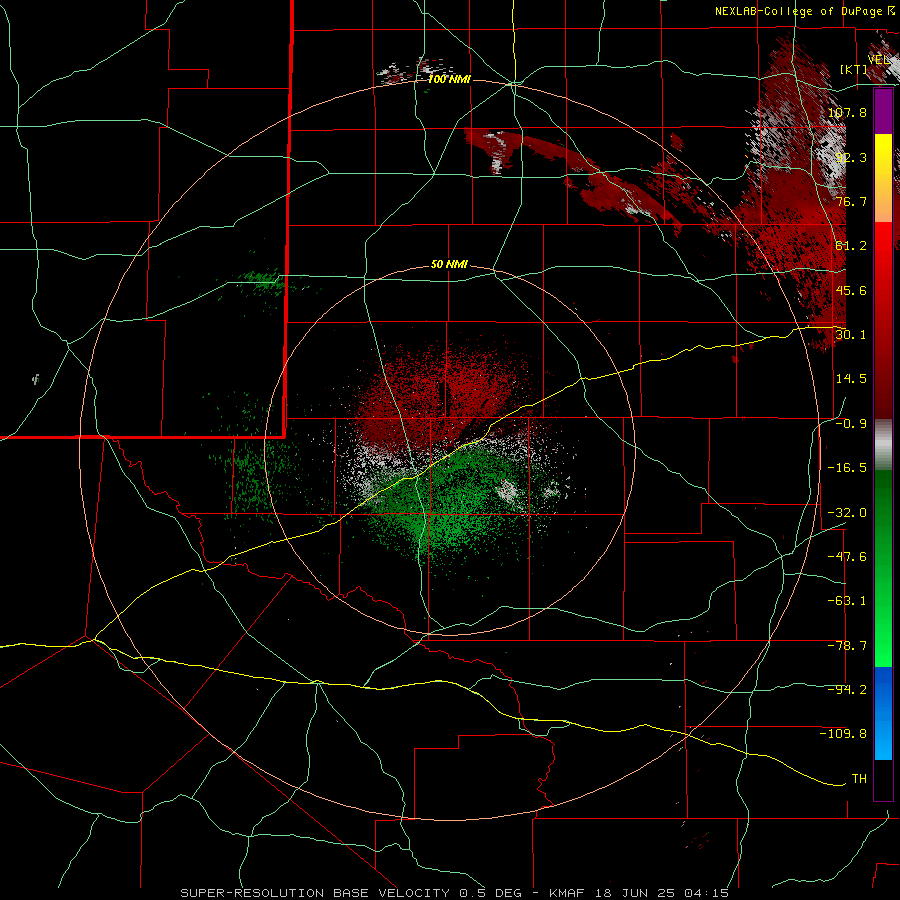Image resolution: width=900 pixels, height=900 pixels.
Task: Click the 30.1 velocity scale value
Action: coord(851,335)
